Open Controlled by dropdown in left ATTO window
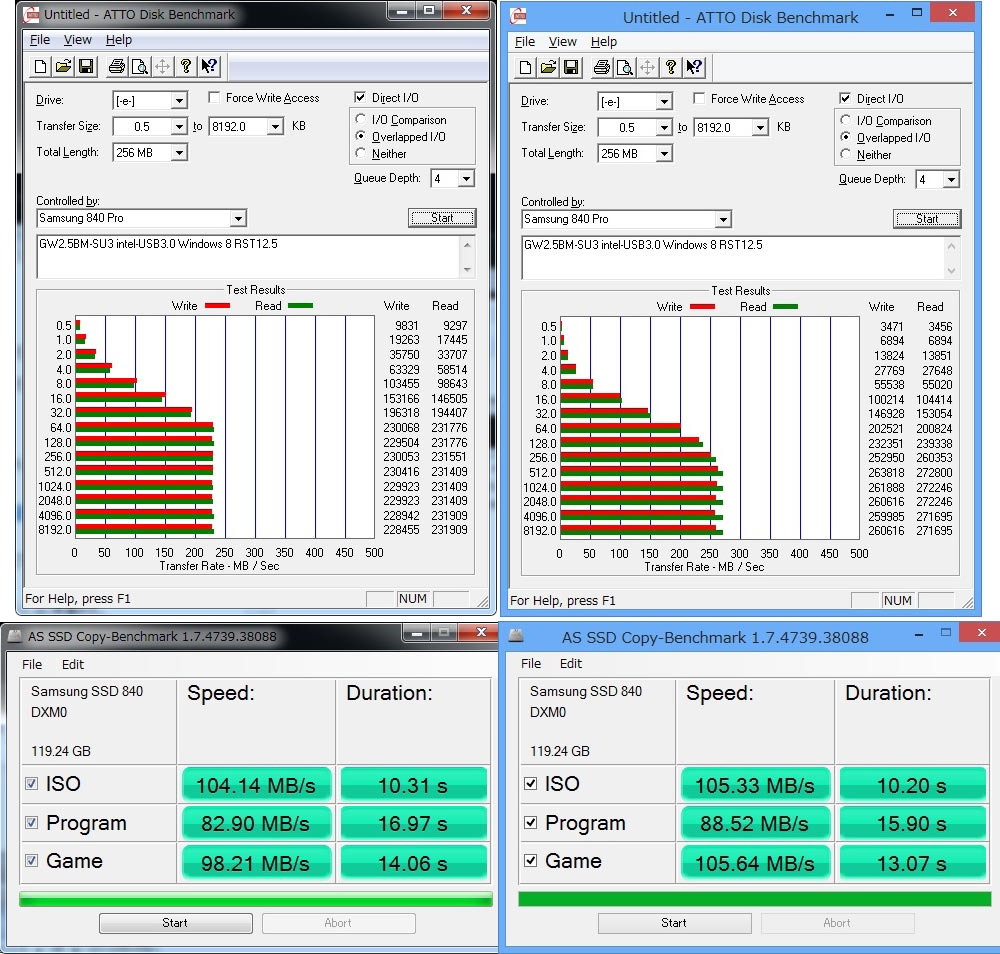This screenshot has width=1000, height=954. (x=238, y=218)
